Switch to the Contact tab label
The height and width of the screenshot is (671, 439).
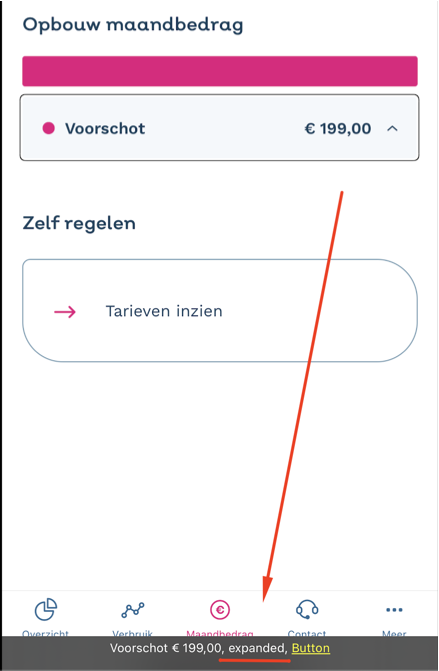[x=307, y=633]
